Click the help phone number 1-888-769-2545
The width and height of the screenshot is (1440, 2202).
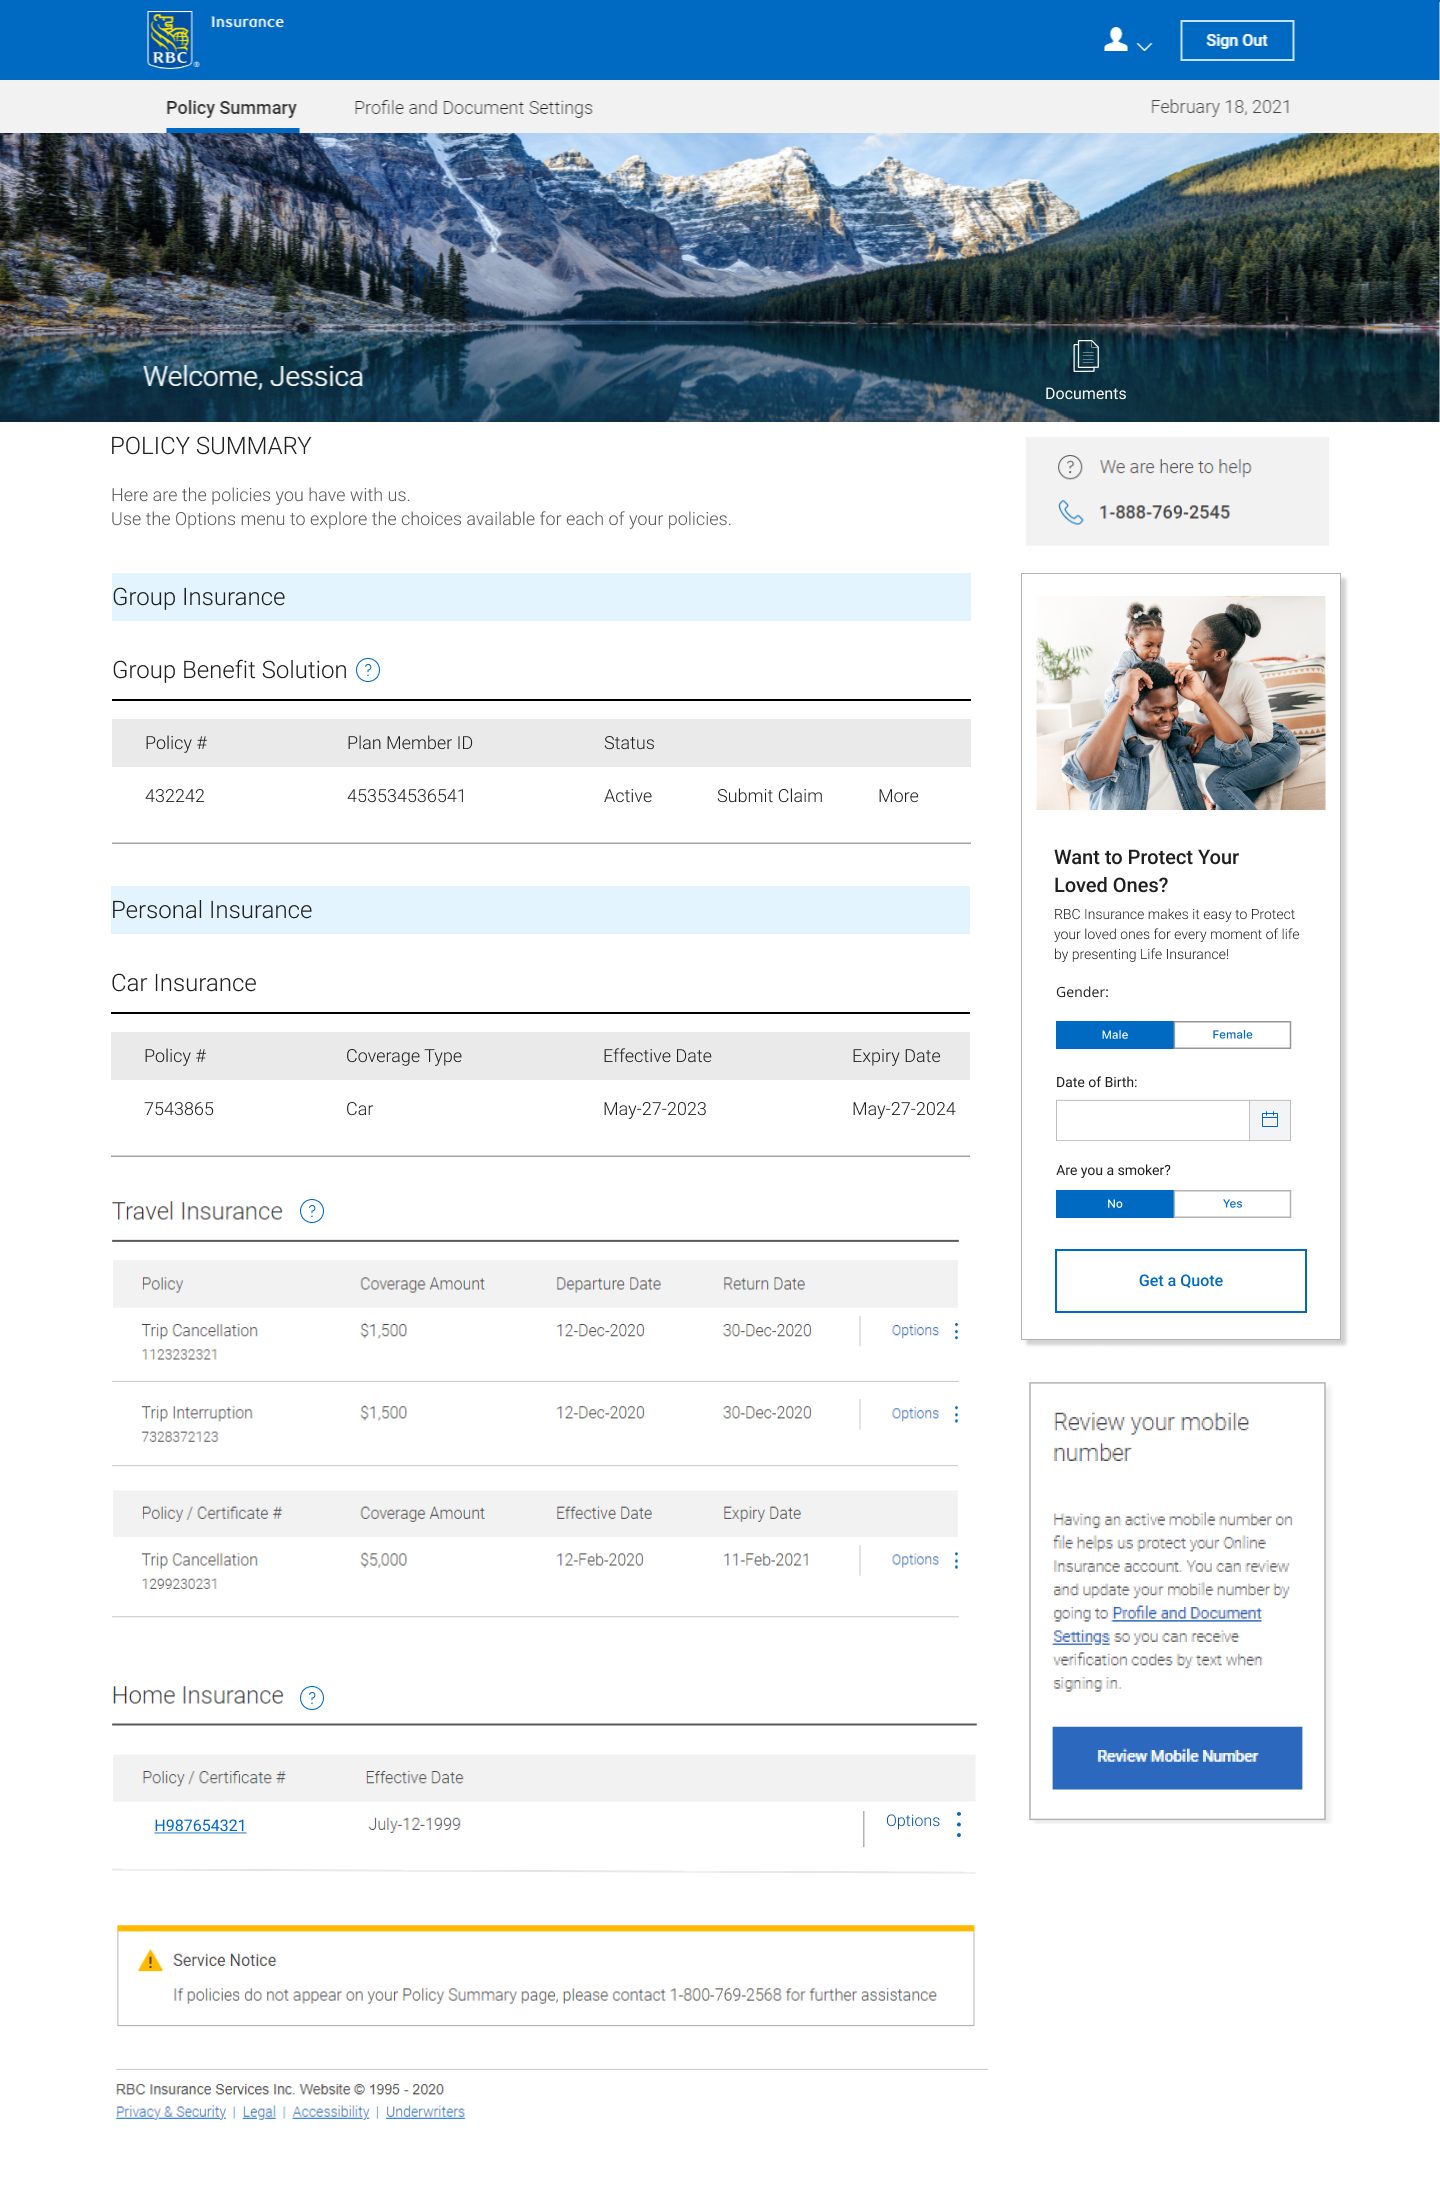click(x=1165, y=512)
